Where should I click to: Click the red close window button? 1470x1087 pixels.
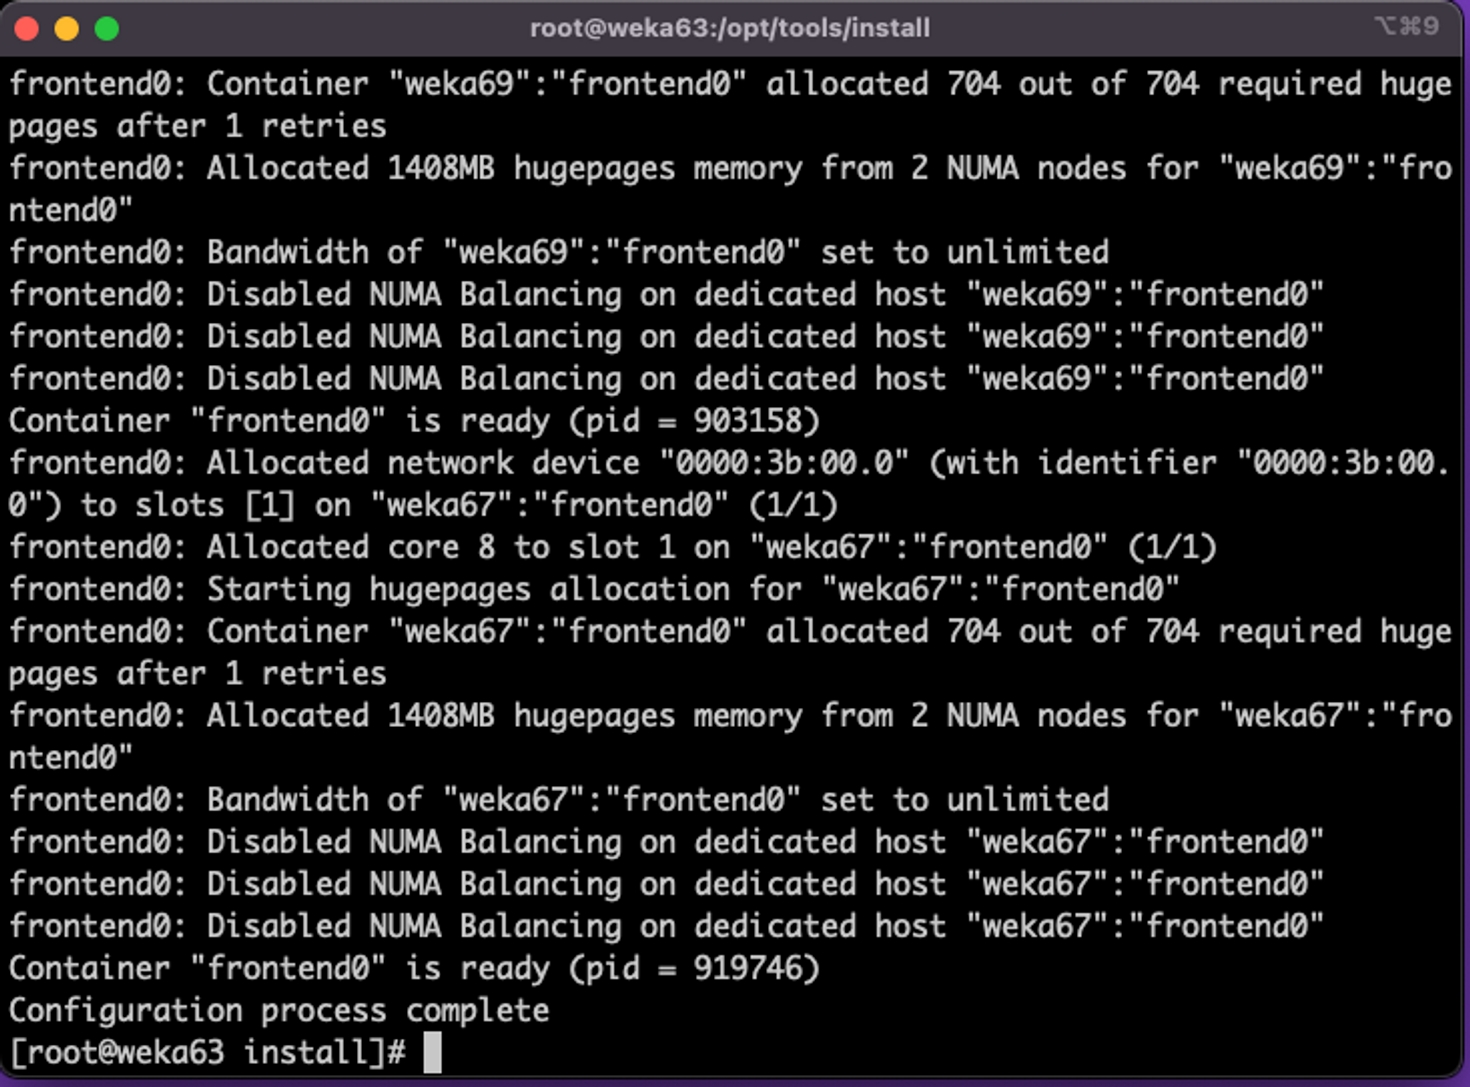tap(27, 29)
